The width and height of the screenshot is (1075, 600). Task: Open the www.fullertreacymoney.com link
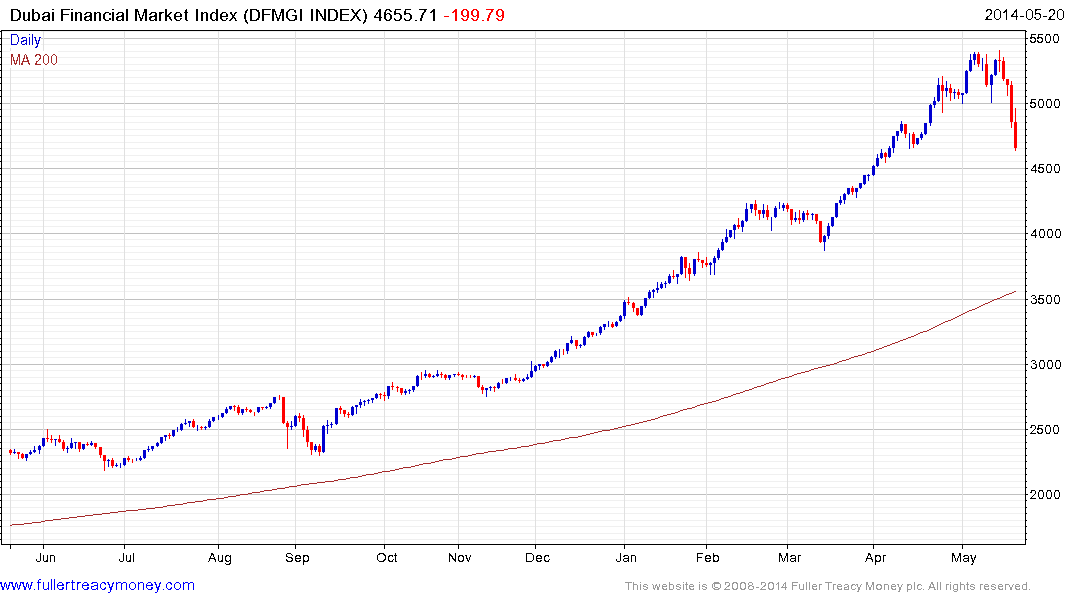pos(97,585)
